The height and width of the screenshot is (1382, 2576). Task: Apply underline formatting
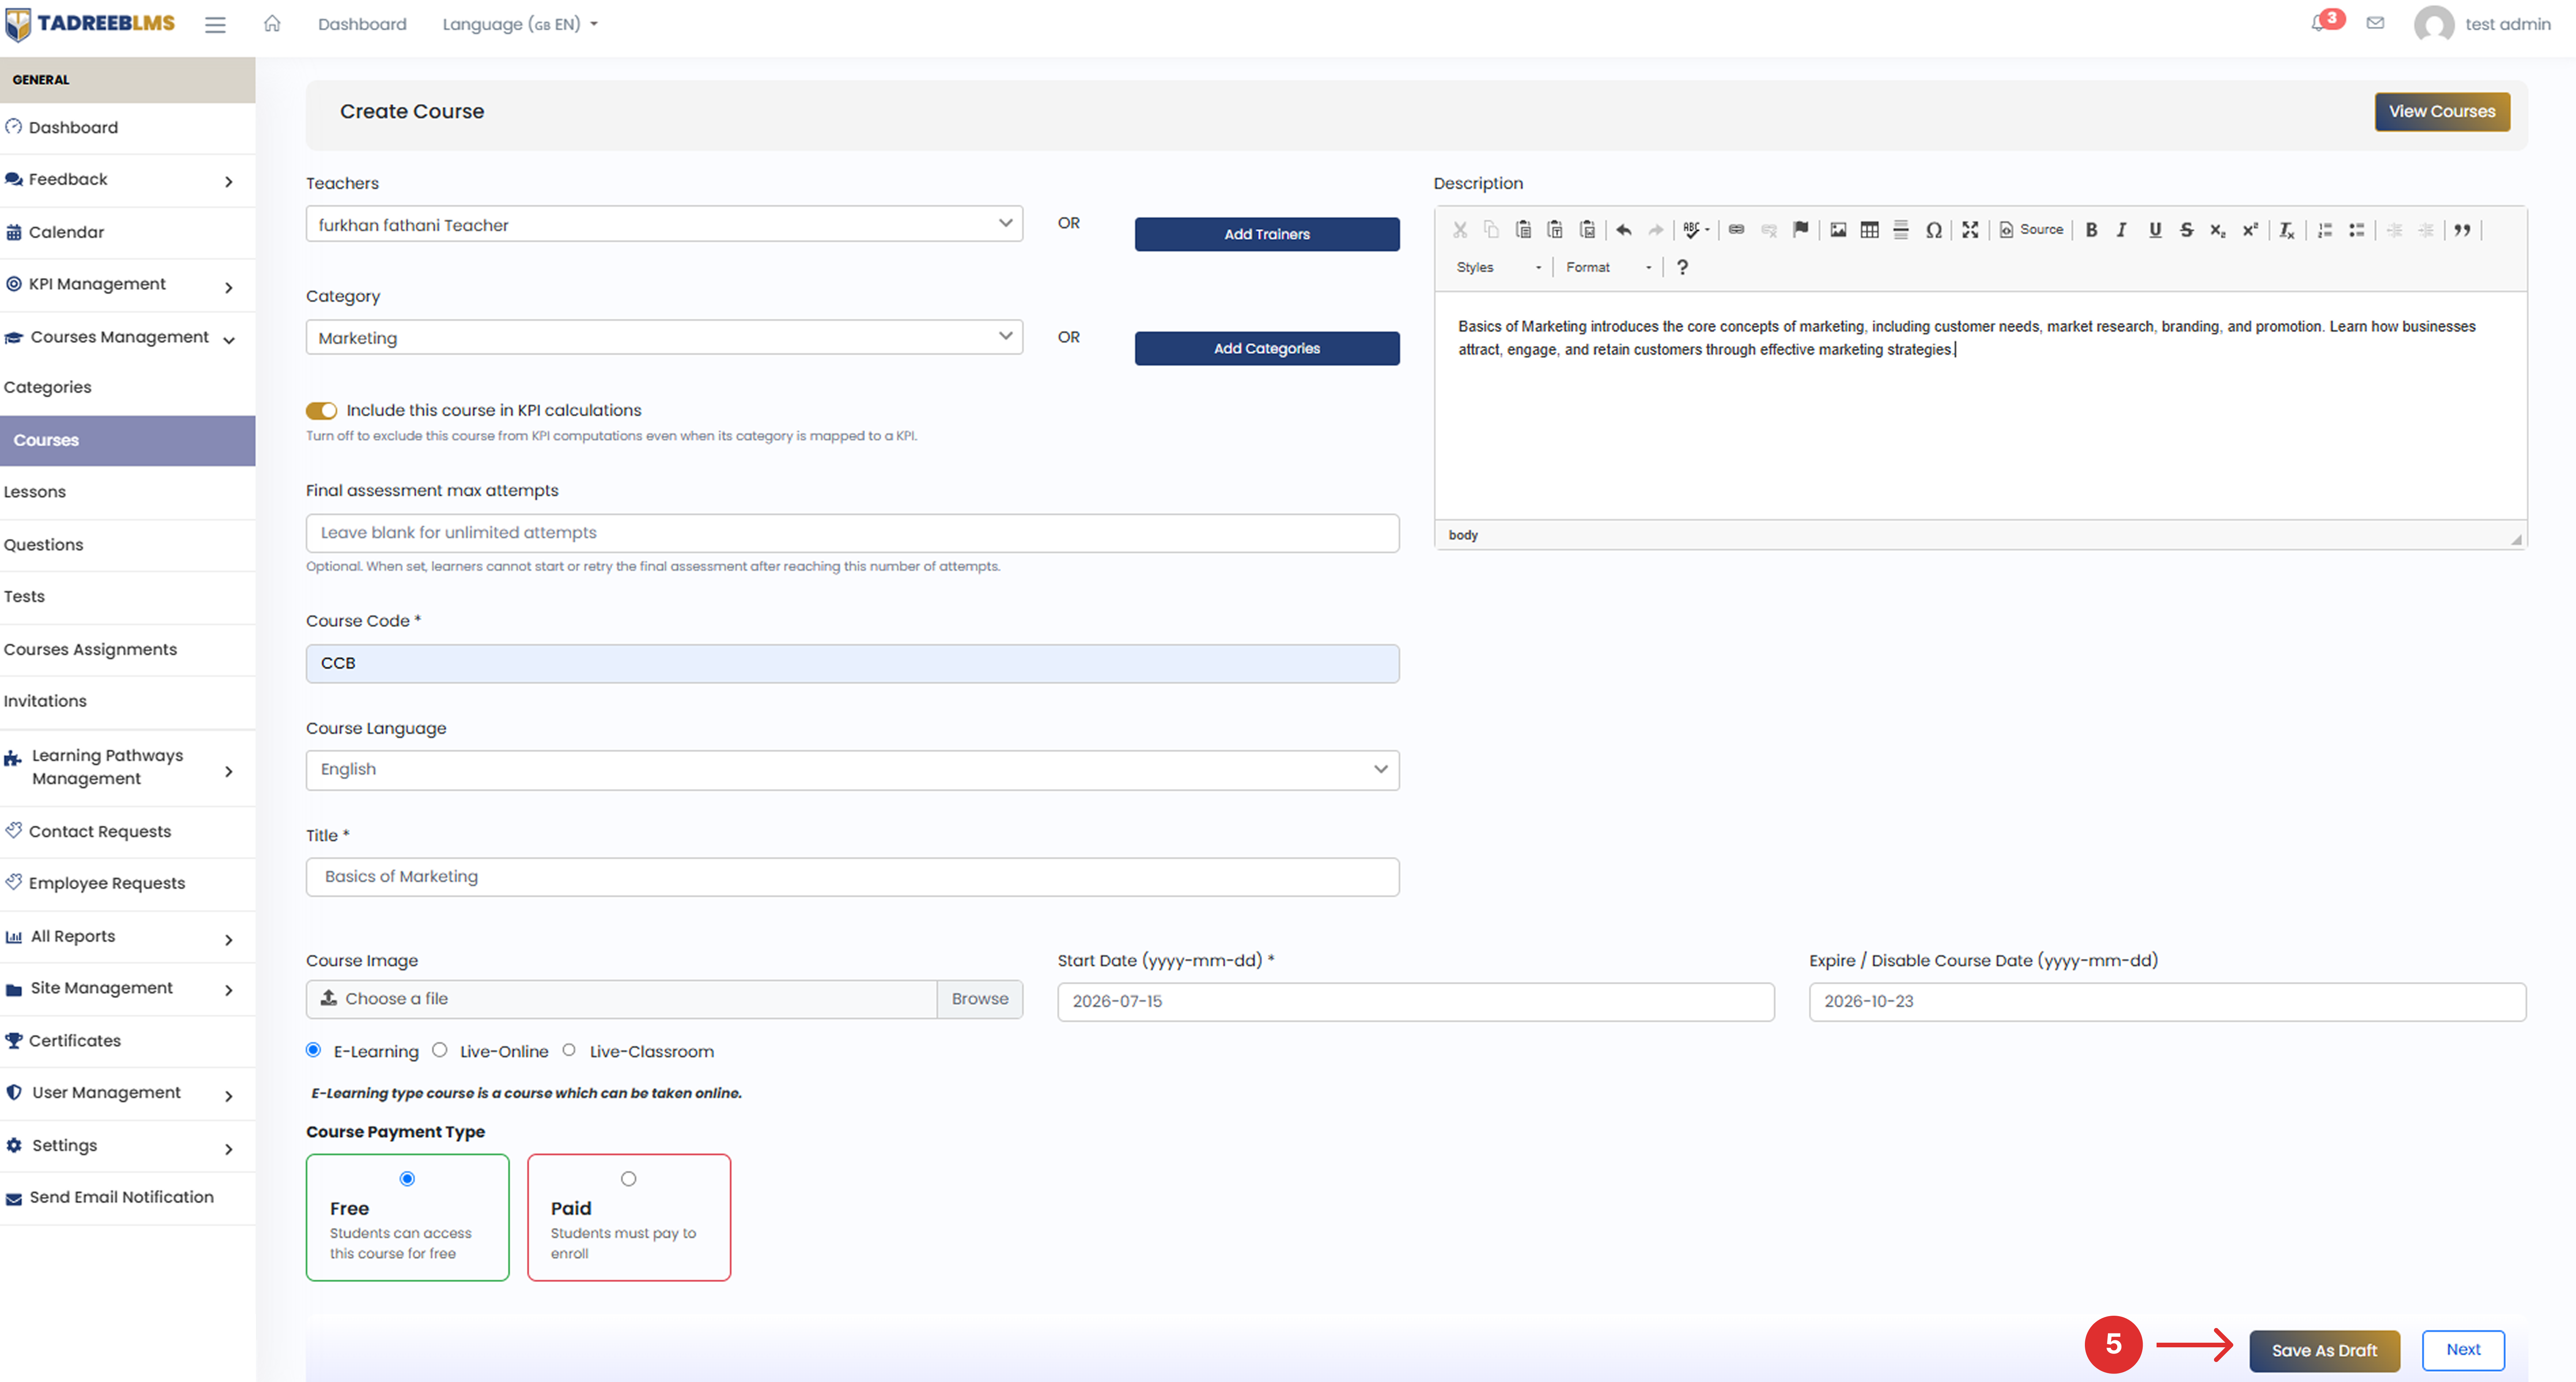2155,230
